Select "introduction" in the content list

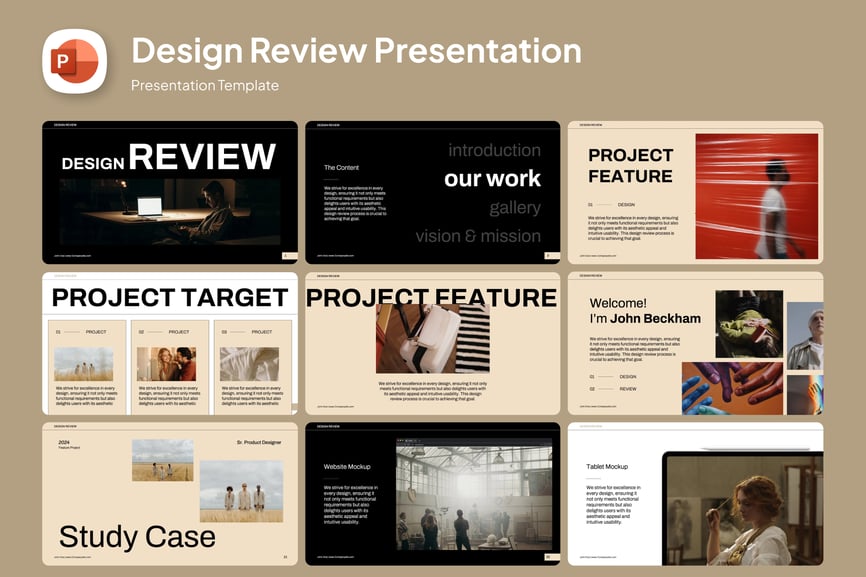point(494,150)
